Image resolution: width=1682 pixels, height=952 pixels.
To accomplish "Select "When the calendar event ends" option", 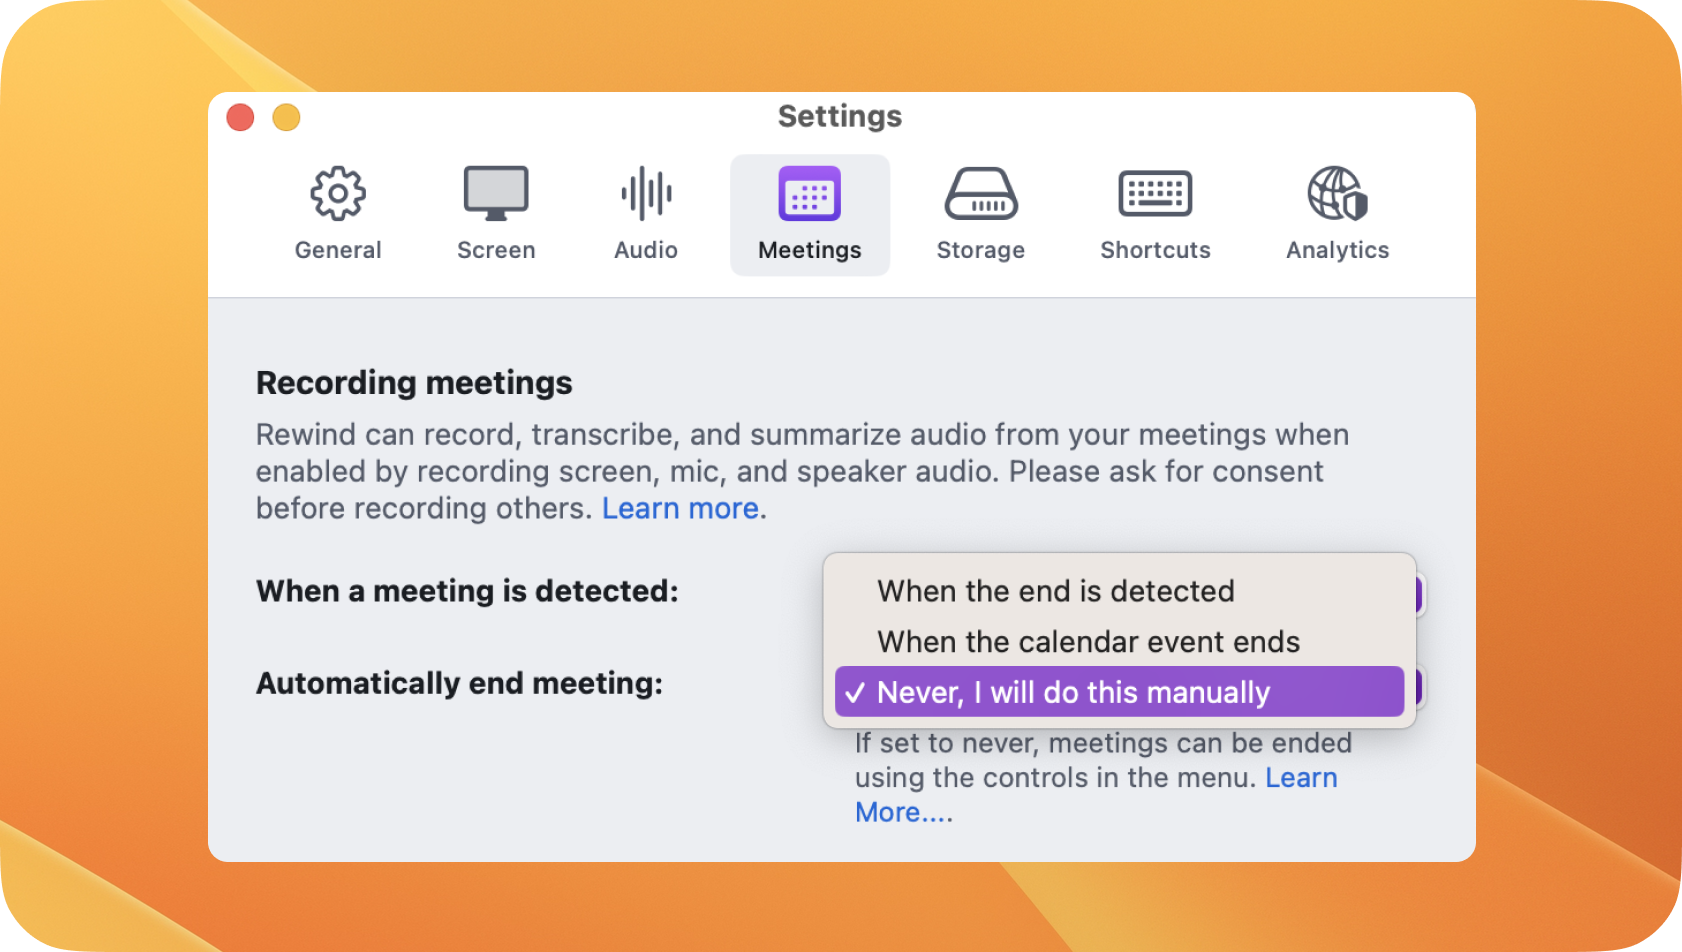I will coord(1088,642).
